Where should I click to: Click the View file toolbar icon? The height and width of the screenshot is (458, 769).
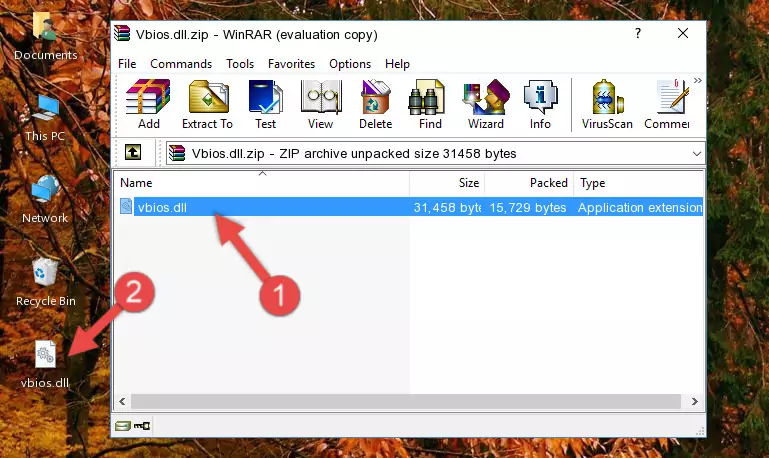321,104
